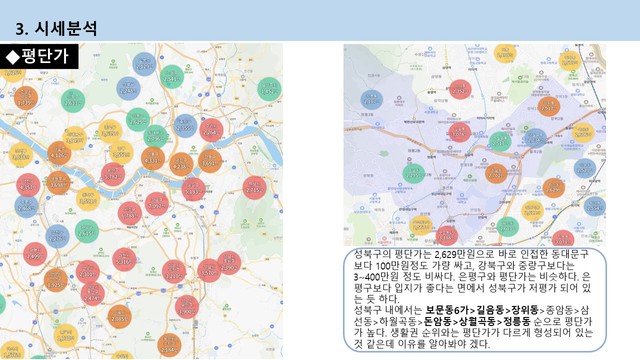Select the orange 2,184 bubble at bottom
Viewport: 640px width, 360px height.
pyautogui.click(x=169, y=345)
